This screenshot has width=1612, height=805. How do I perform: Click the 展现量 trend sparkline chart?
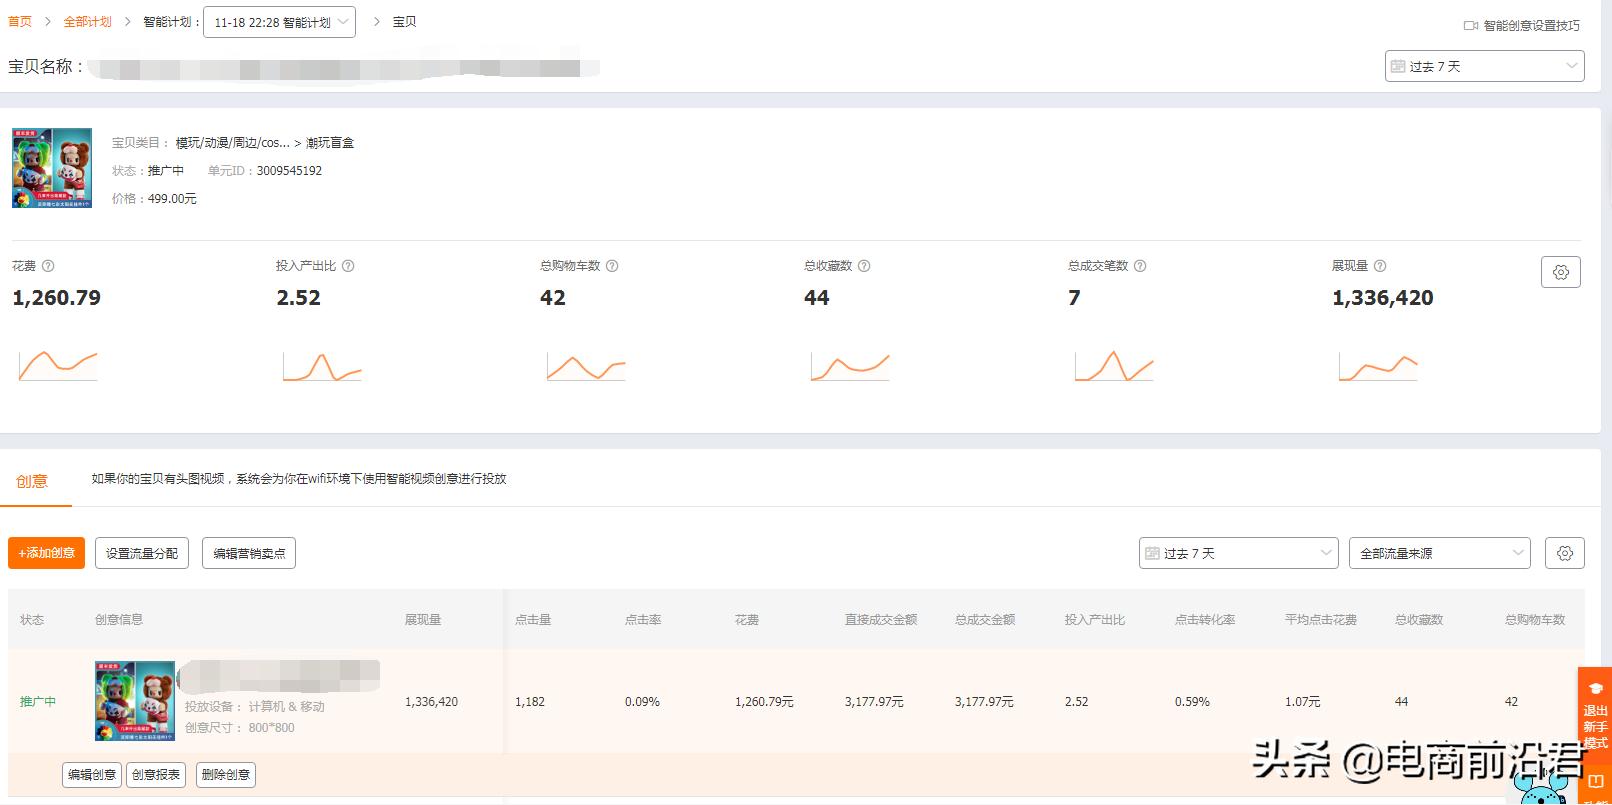[x=1378, y=365]
